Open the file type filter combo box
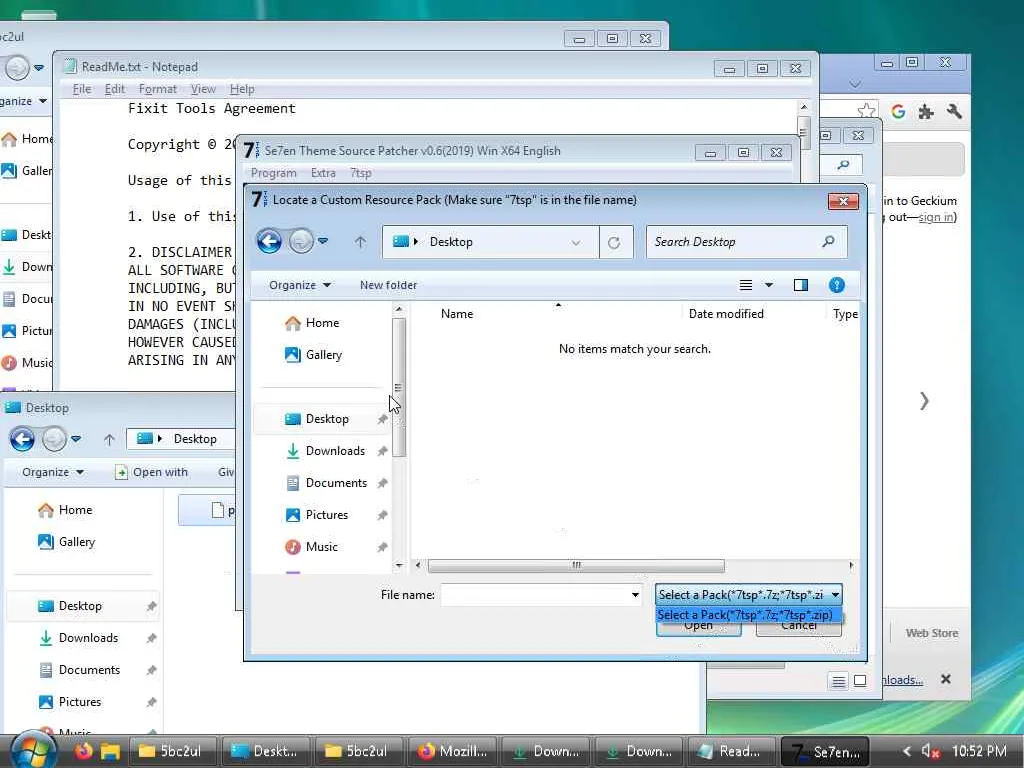Viewport: 1024px width, 768px height. click(748, 595)
